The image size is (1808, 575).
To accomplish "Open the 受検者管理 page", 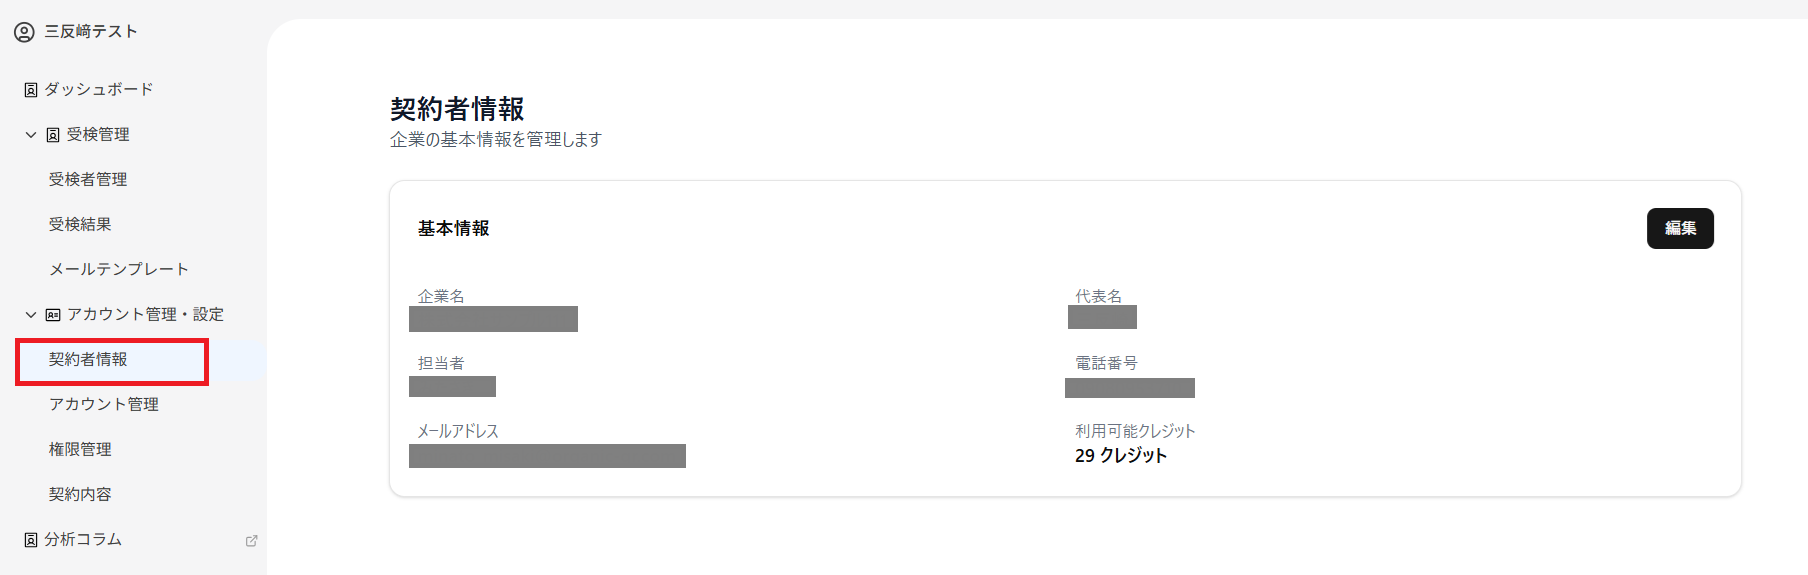I will (88, 180).
